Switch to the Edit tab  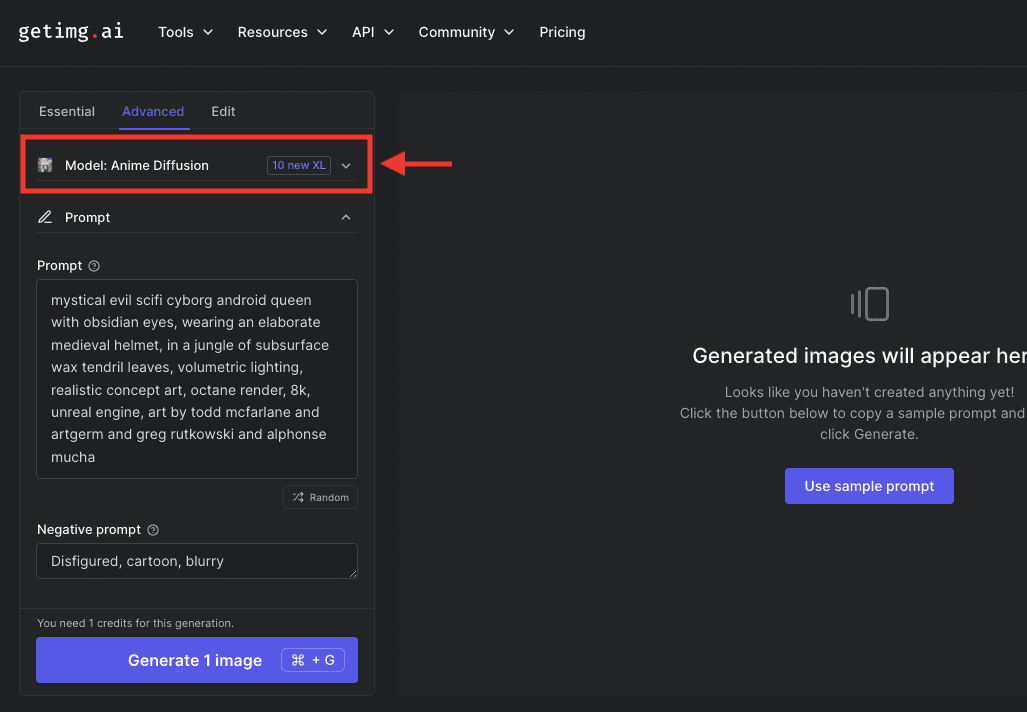[223, 111]
